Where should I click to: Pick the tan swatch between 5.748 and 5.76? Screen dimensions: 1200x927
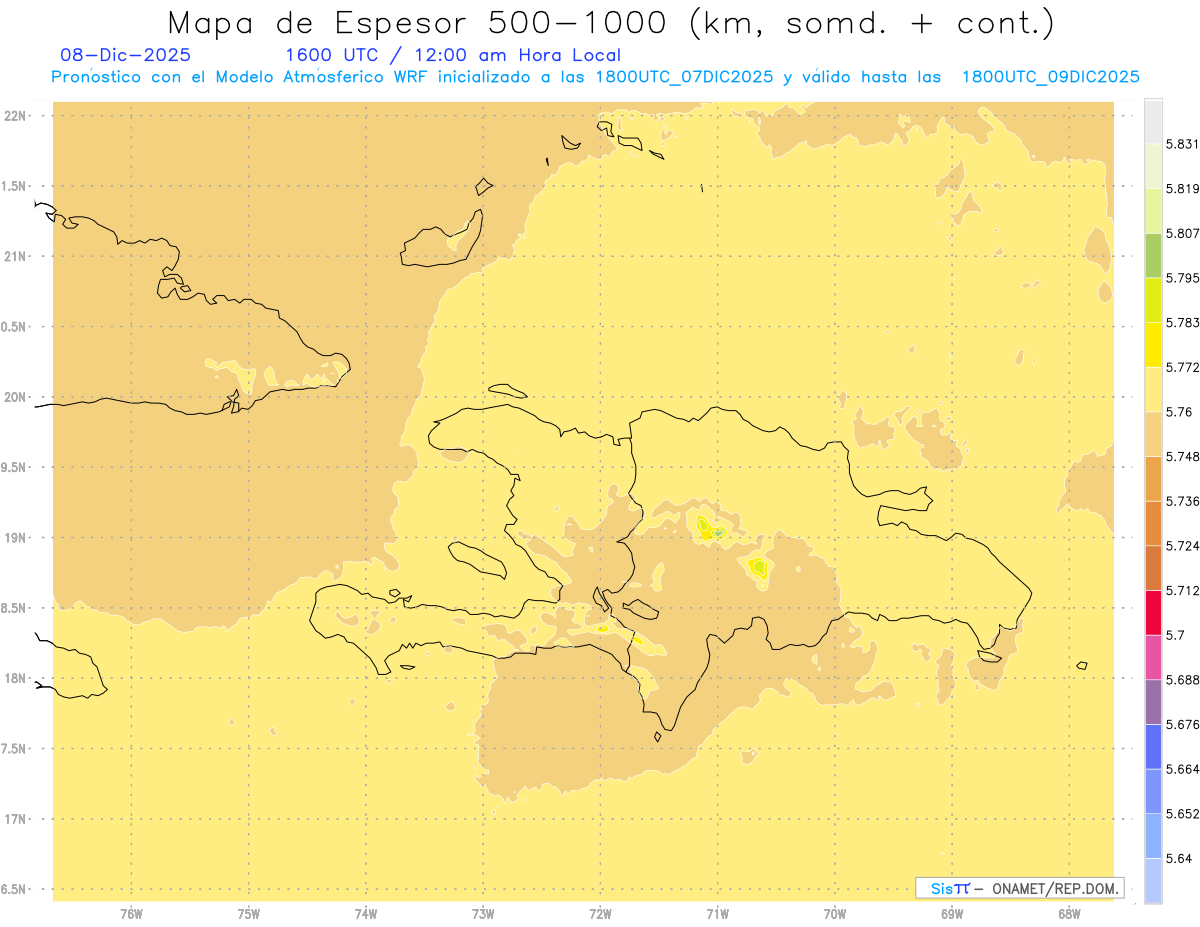coord(1153,434)
